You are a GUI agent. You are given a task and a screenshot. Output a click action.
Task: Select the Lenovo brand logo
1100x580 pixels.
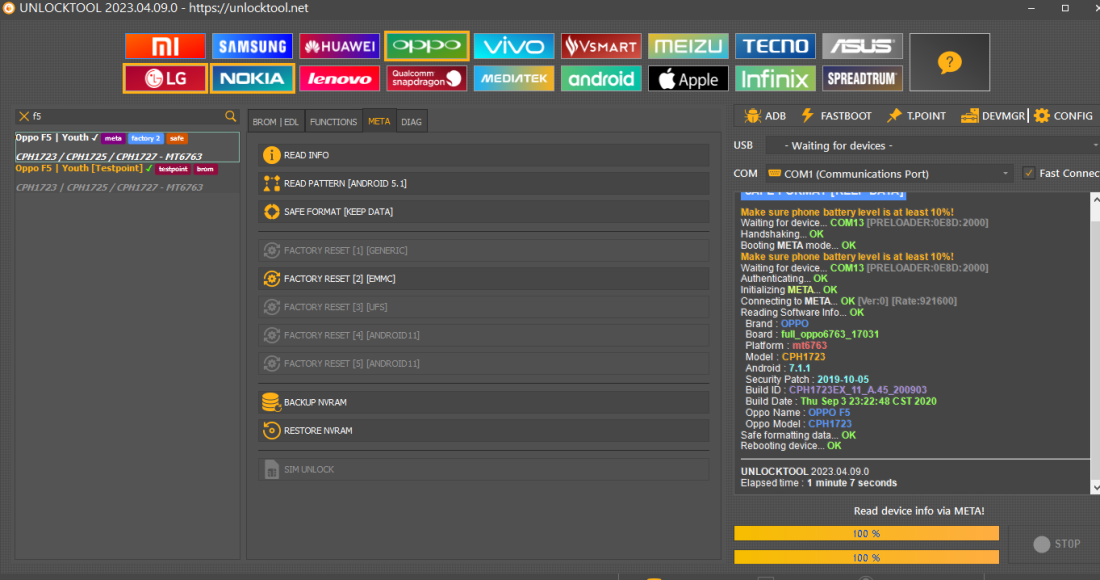[x=340, y=79]
